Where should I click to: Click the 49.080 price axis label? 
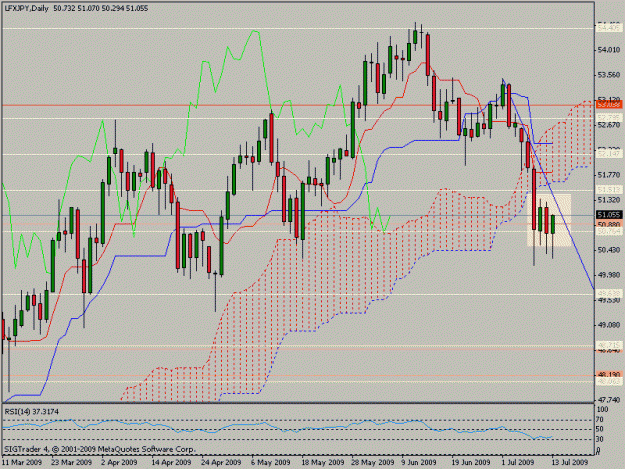tap(609, 325)
